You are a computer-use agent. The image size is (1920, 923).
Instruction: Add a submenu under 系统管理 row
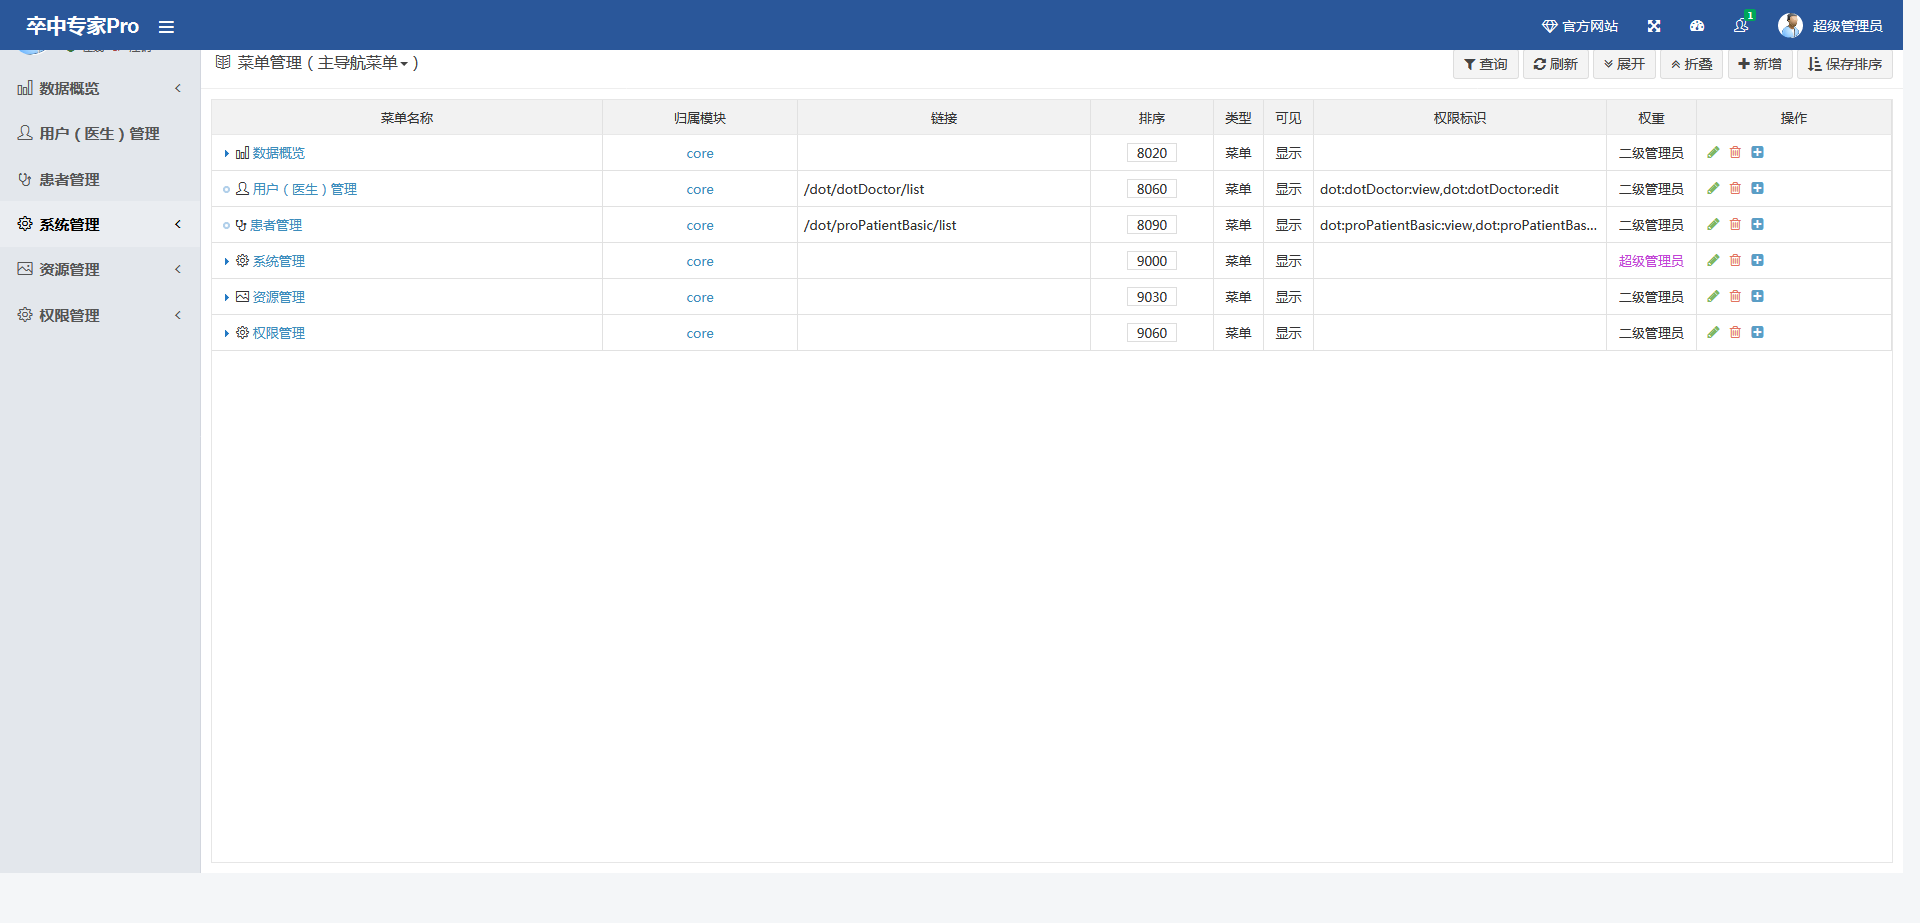[x=1757, y=260]
